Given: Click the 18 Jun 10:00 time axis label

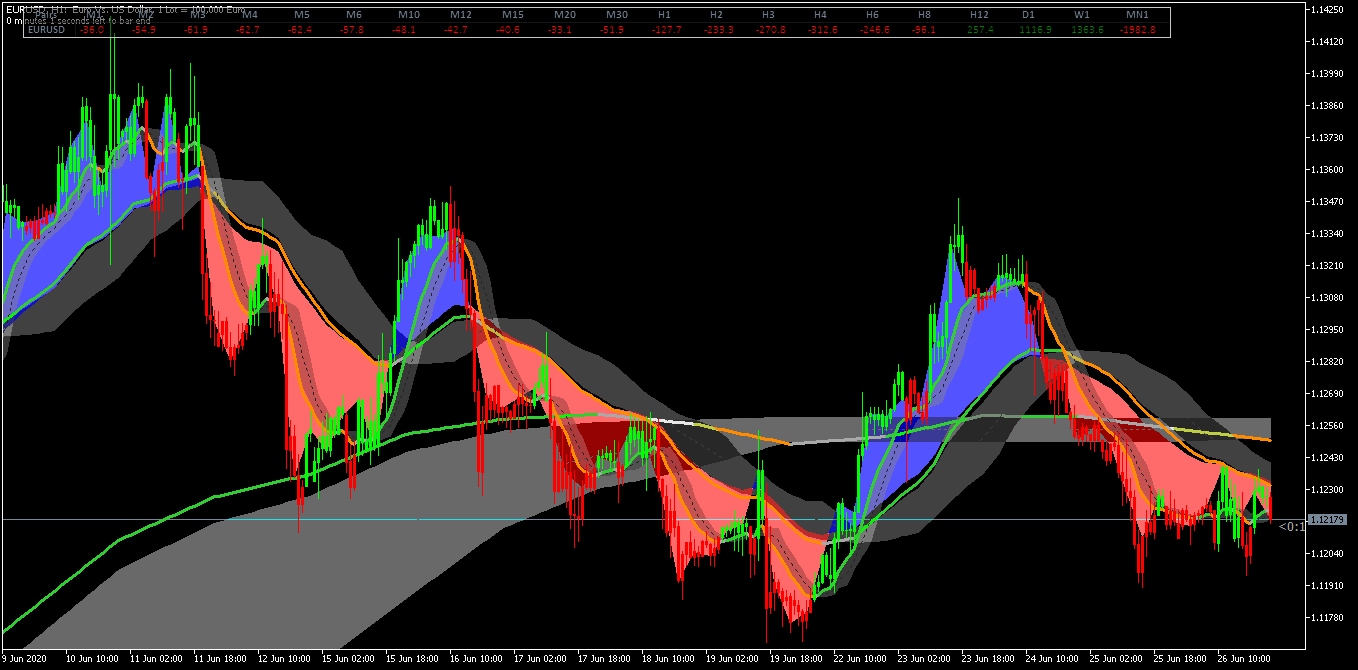Looking at the screenshot, I should 670,660.
